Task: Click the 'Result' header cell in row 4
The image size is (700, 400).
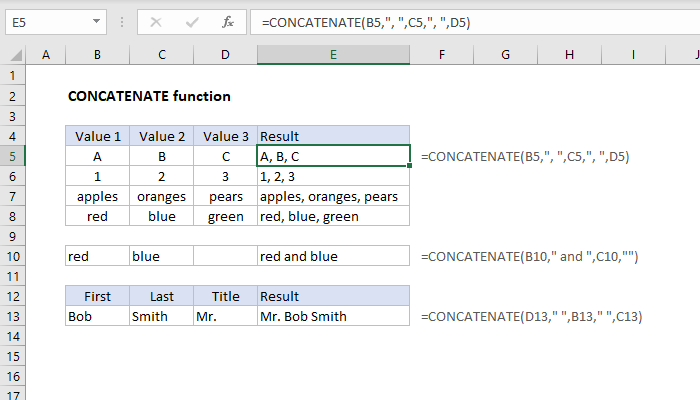Action: [333, 136]
